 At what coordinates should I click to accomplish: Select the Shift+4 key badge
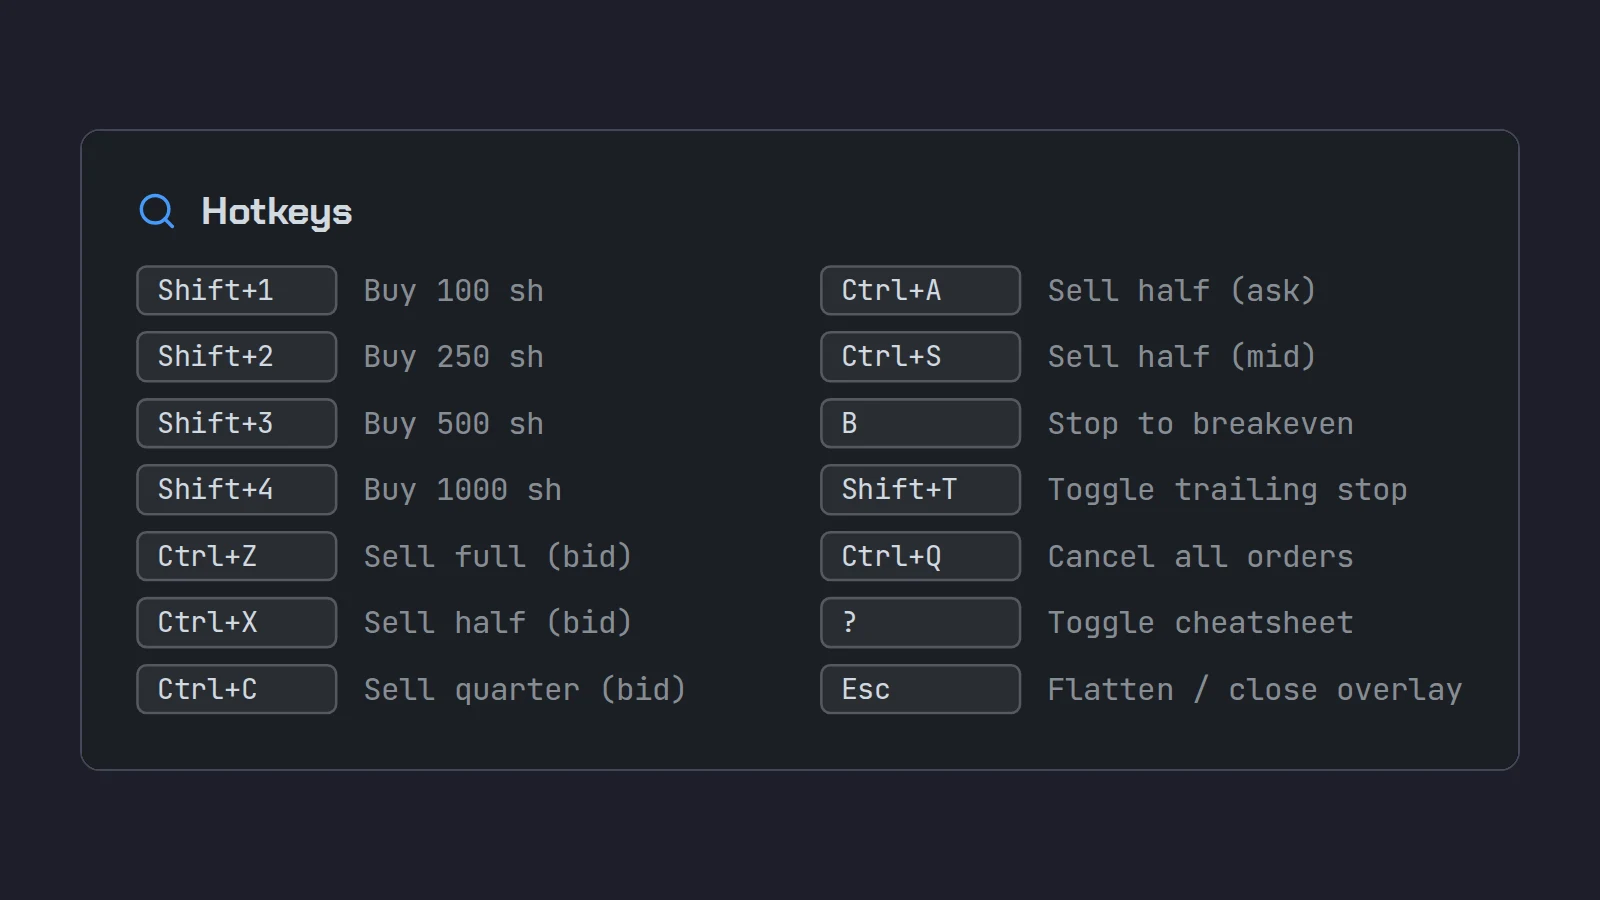click(237, 490)
